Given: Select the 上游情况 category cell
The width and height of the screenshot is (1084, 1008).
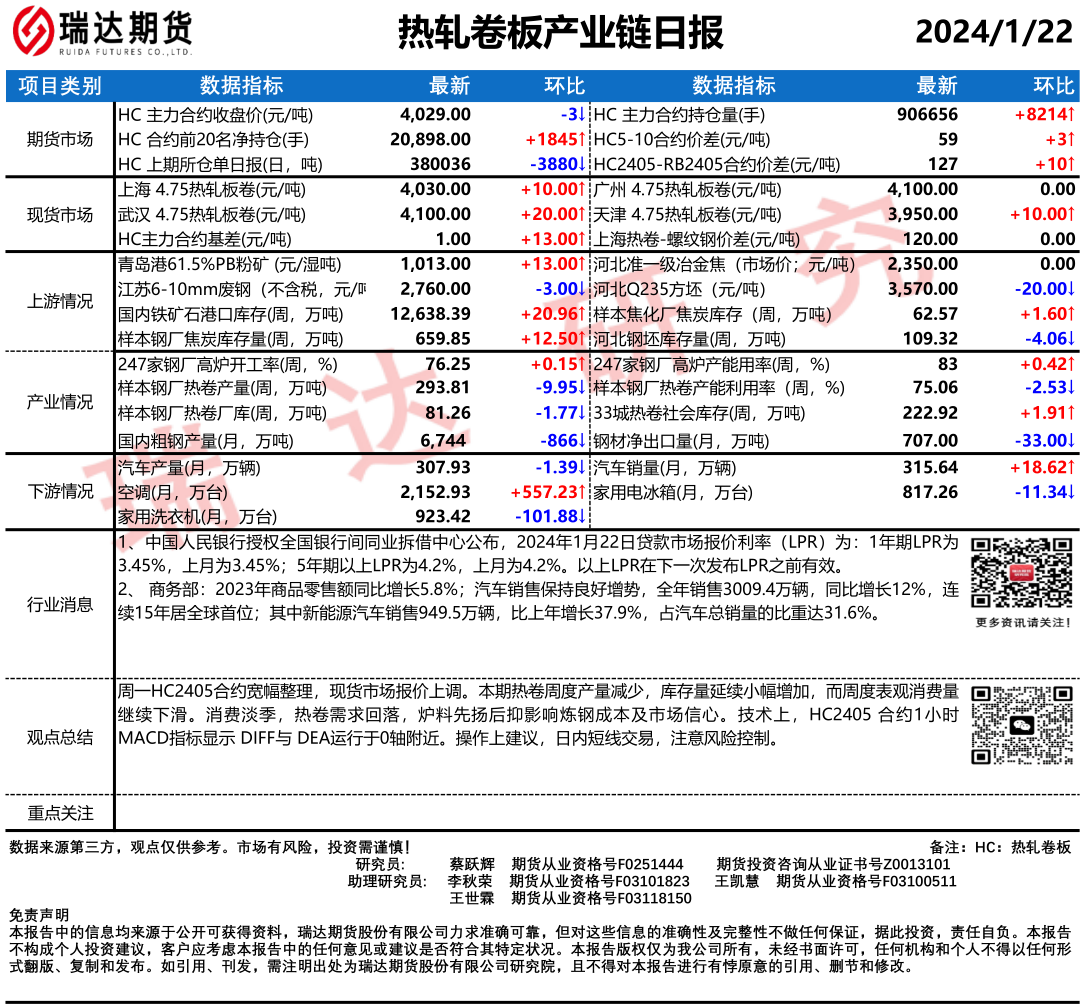Looking at the screenshot, I should [60, 301].
